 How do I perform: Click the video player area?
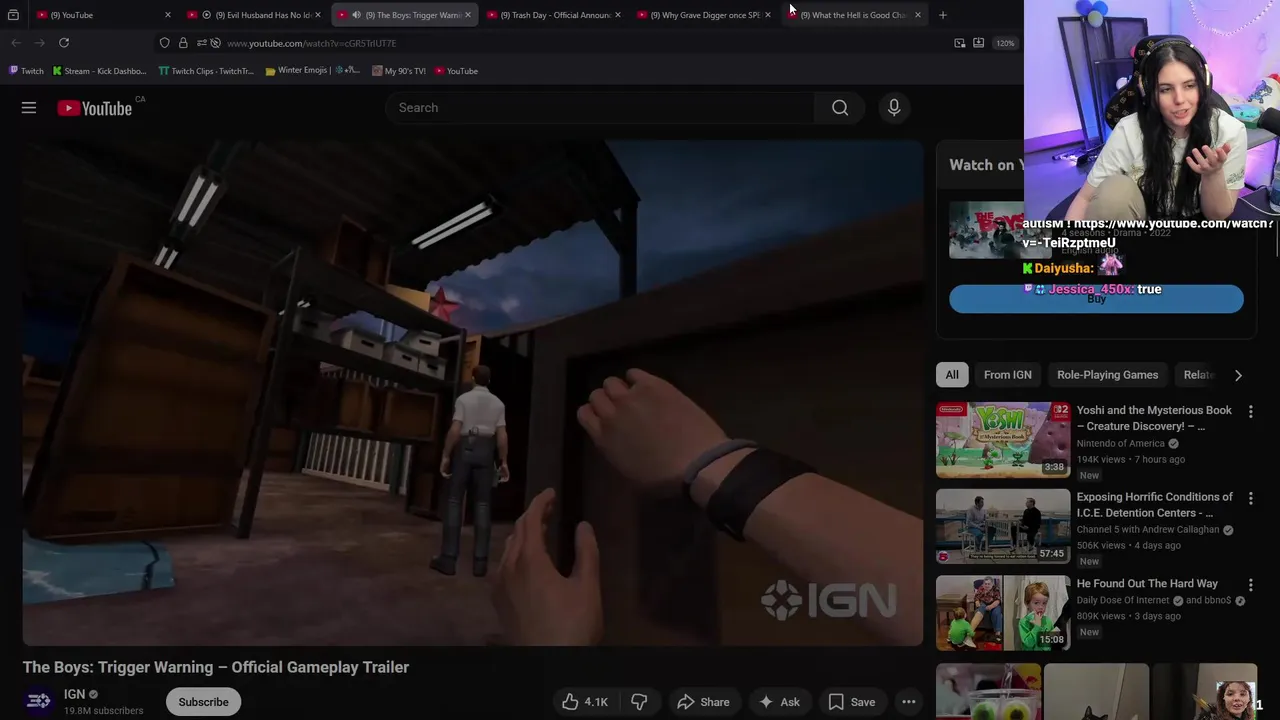[x=473, y=393]
